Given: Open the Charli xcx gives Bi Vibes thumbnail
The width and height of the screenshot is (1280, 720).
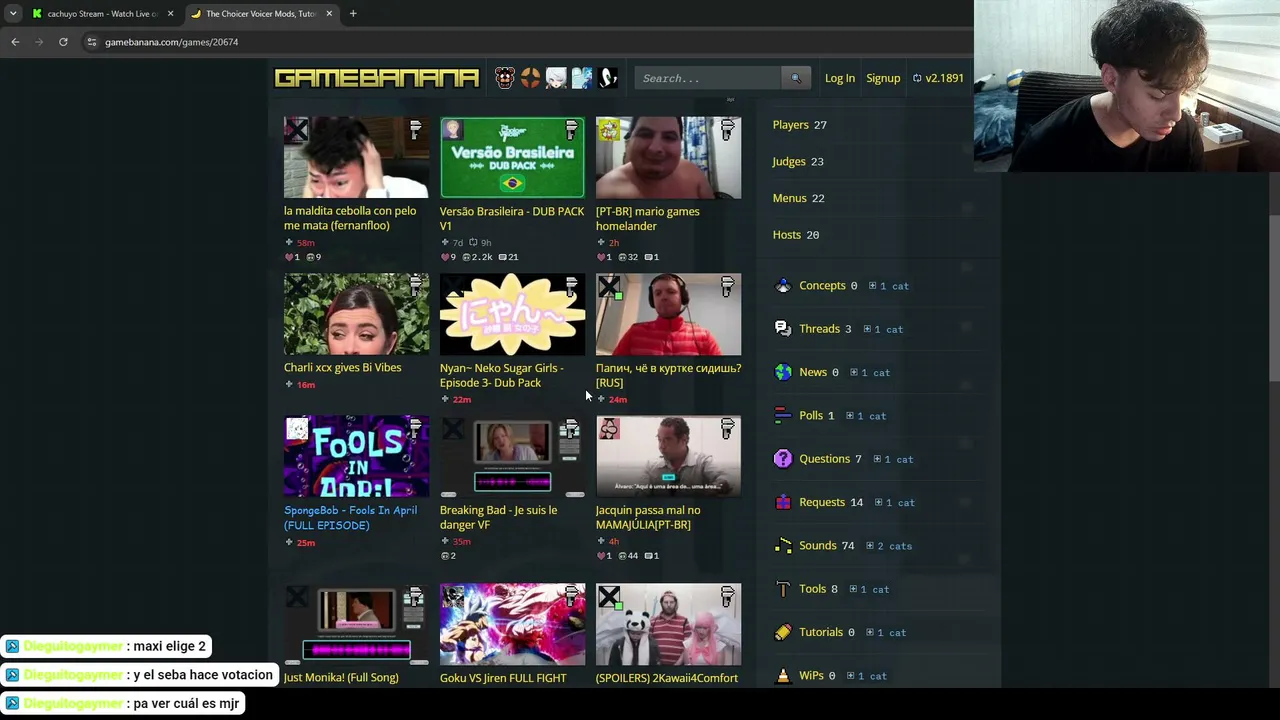Looking at the screenshot, I should pyautogui.click(x=356, y=314).
